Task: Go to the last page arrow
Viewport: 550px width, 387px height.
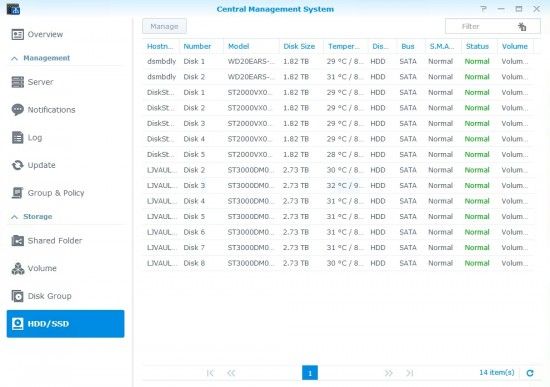Action: click(410, 373)
